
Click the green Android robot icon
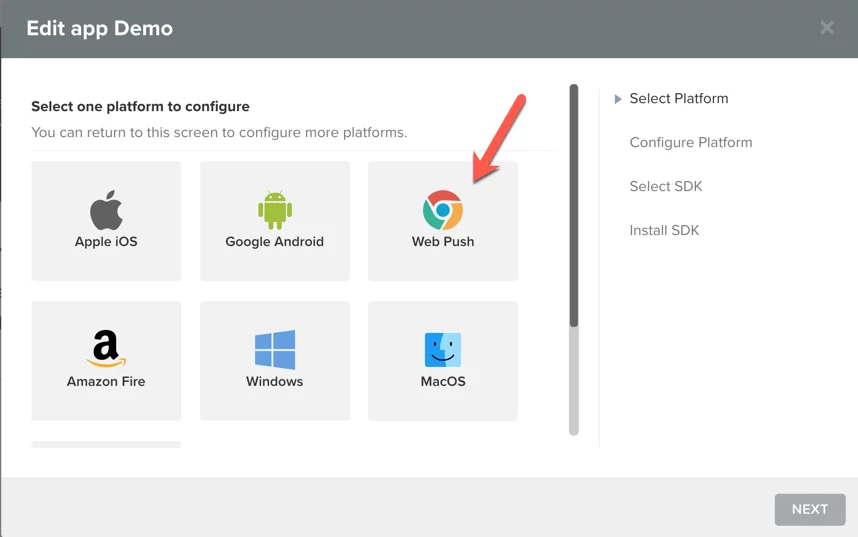click(x=275, y=210)
